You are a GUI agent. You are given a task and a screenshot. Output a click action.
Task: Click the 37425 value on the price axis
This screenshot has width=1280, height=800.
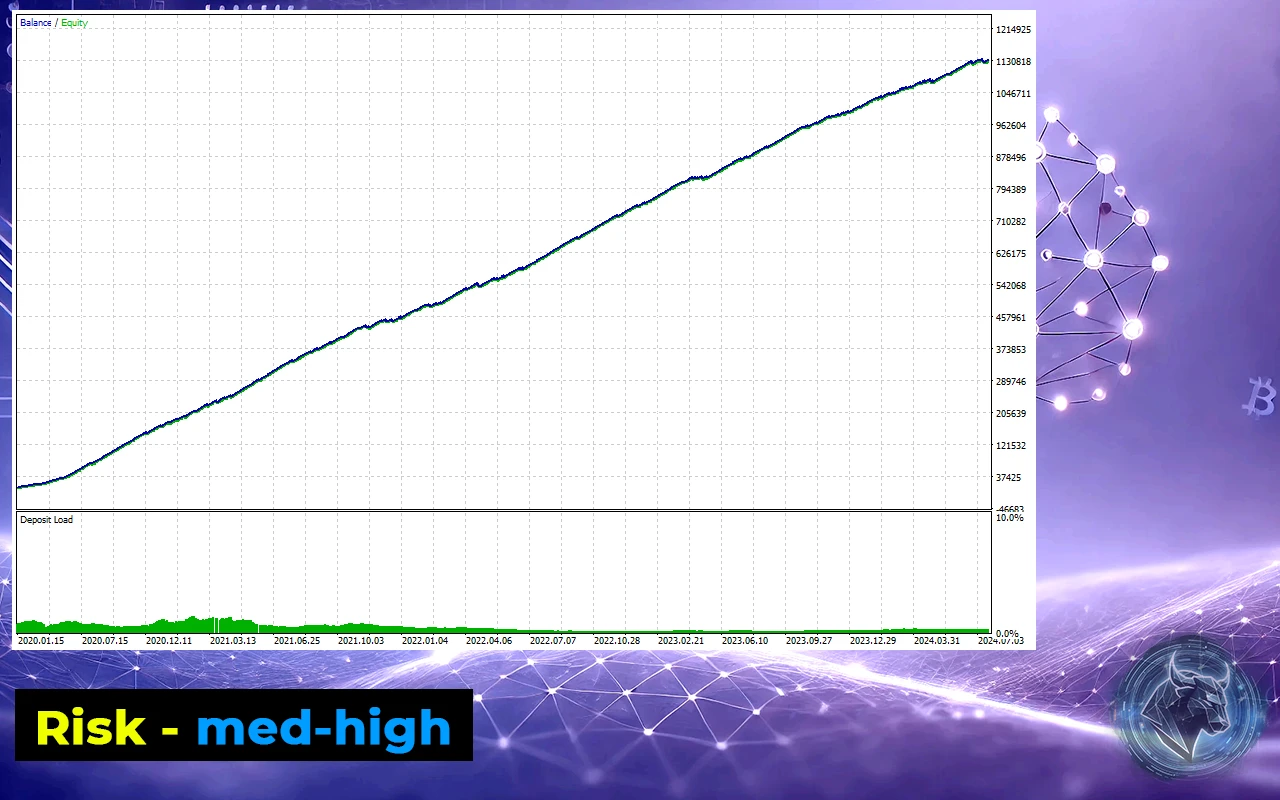click(1009, 478)
